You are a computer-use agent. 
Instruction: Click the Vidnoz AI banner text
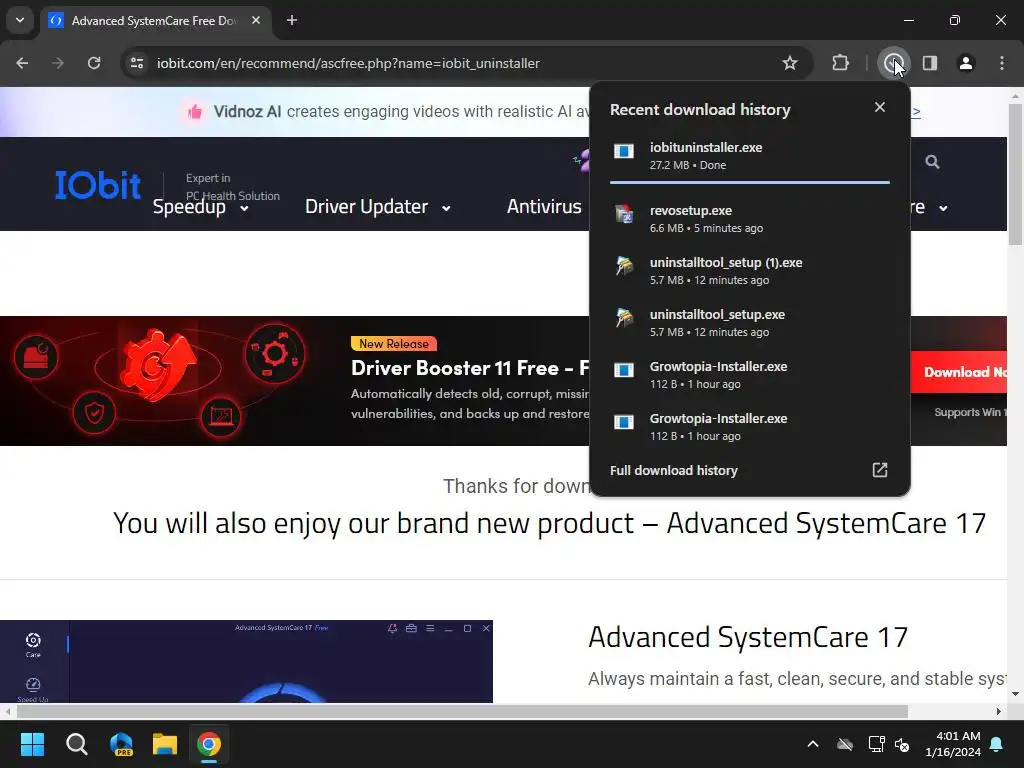pyautogui.click(x=403, y=112)
